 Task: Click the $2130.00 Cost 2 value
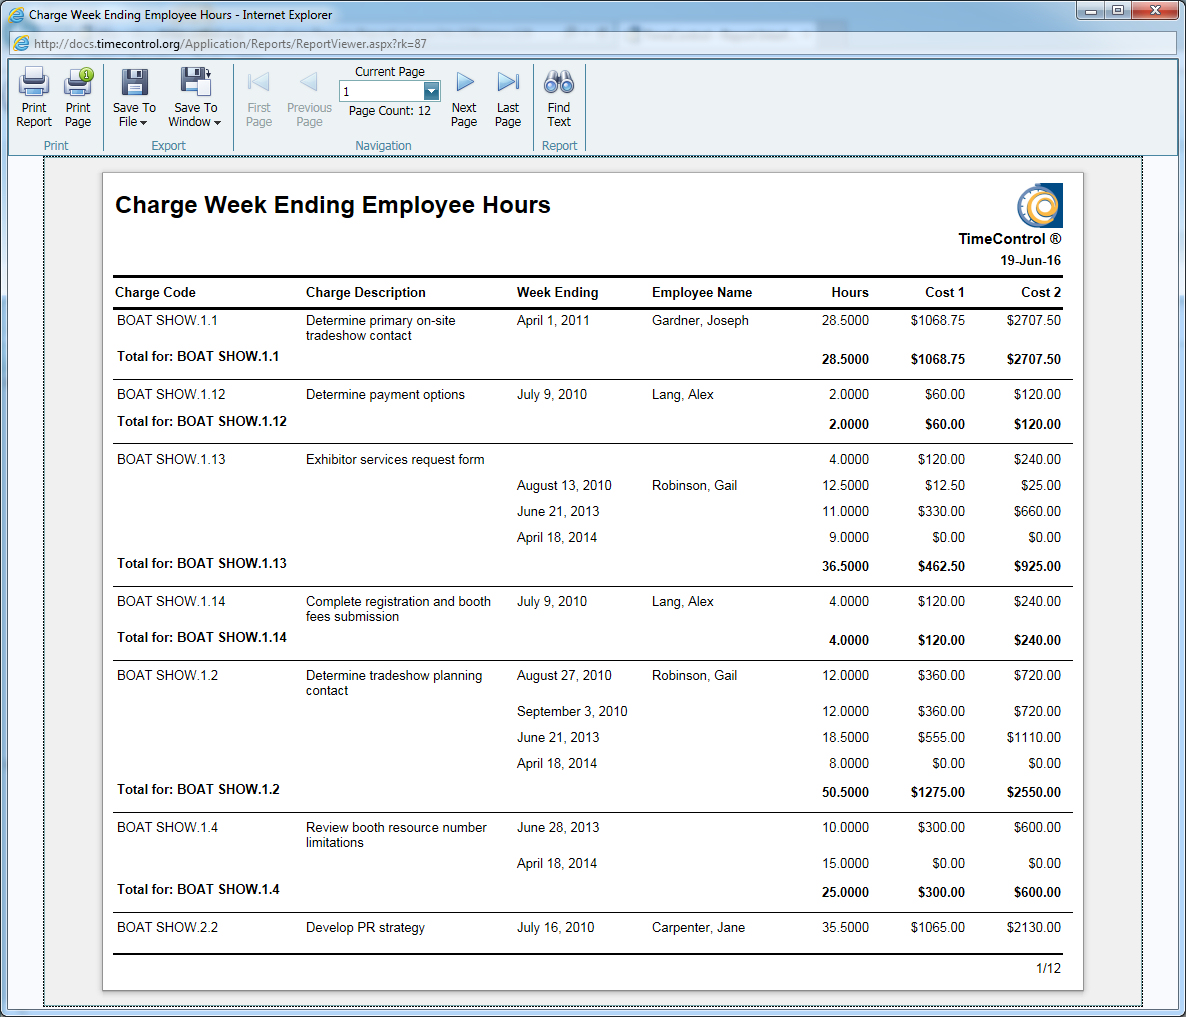click(x=1034, y=928)
